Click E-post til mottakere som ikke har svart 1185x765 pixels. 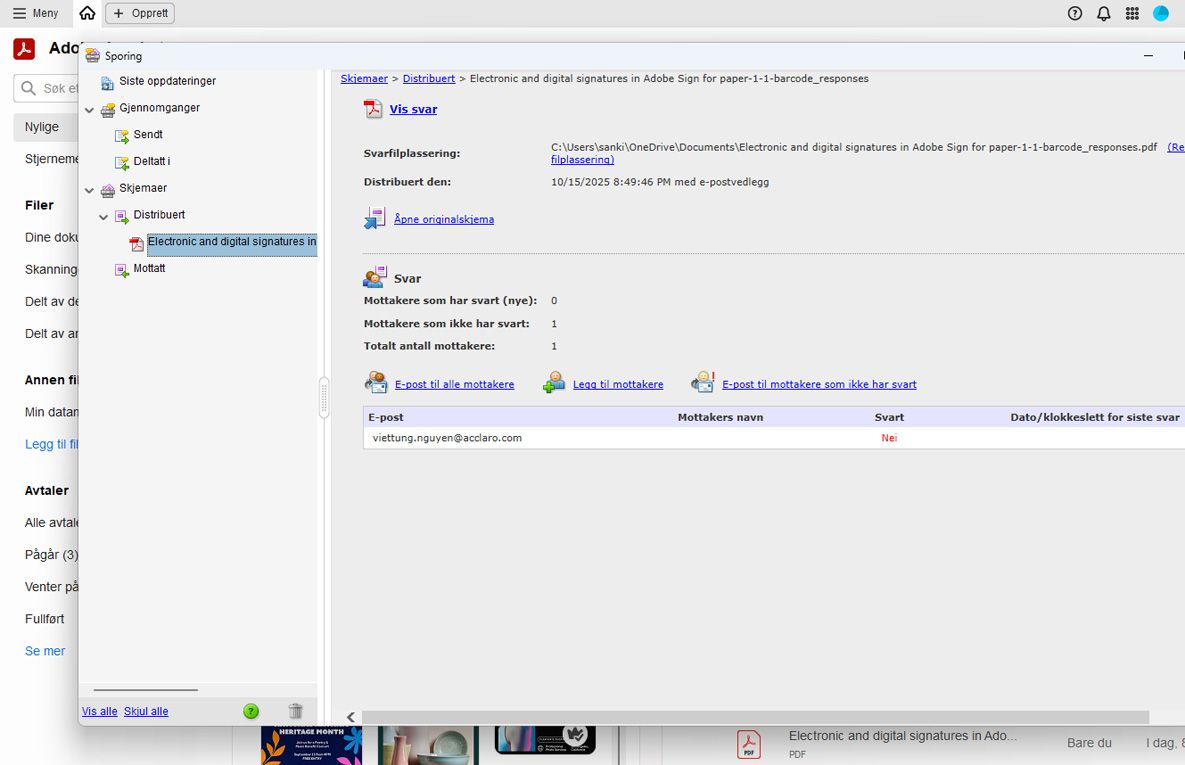tap(819, 384)
